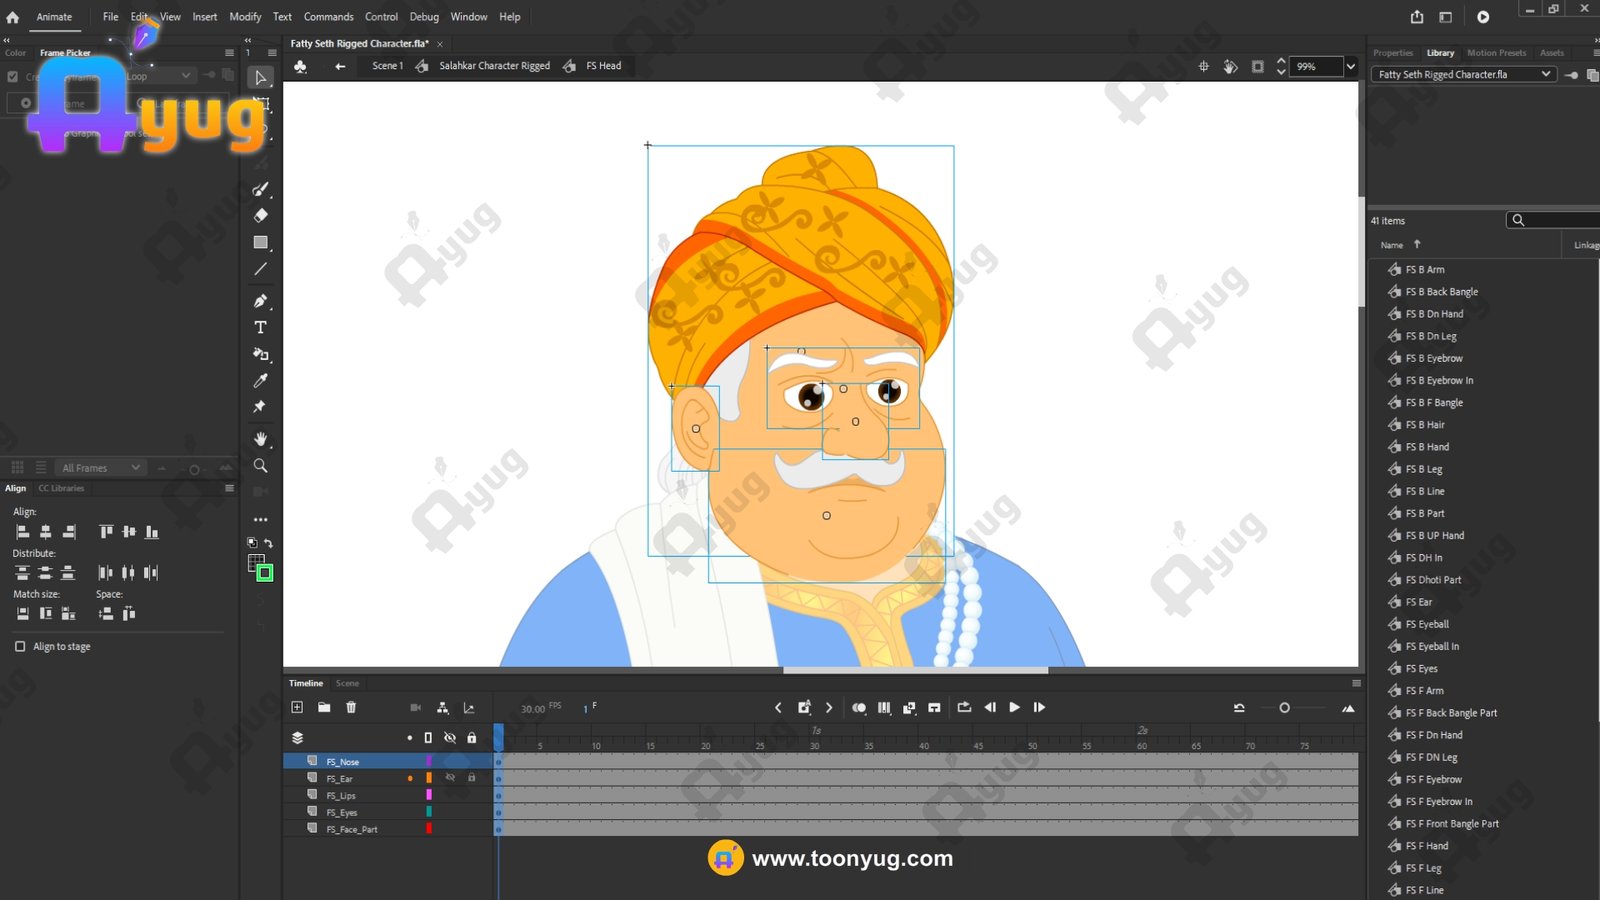The width and height of the screenshot is (1600, 900).
Task: Click the layer parenting view icon
Action: click(x=442, y=707)
